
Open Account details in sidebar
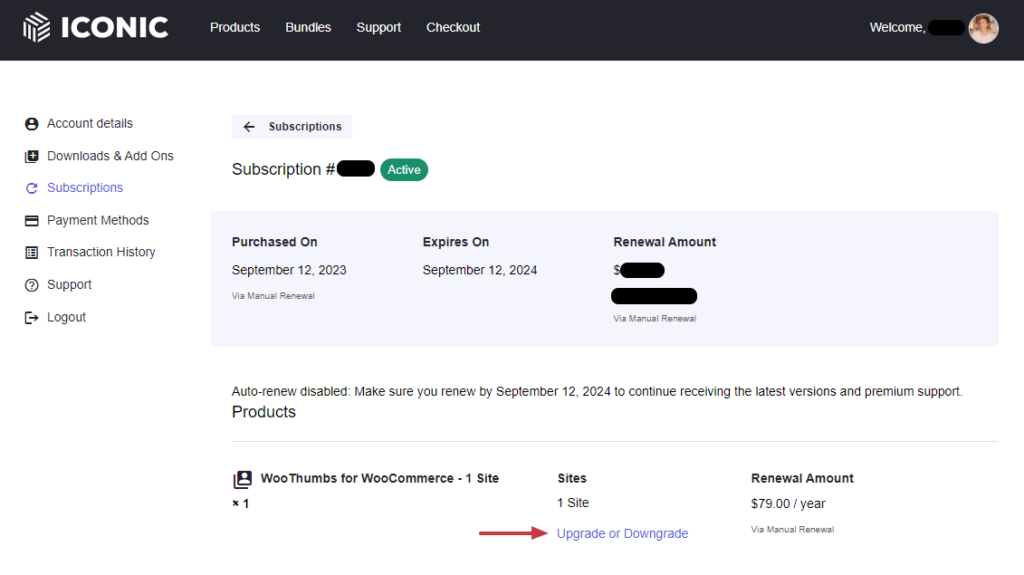[x=89, y=124]
